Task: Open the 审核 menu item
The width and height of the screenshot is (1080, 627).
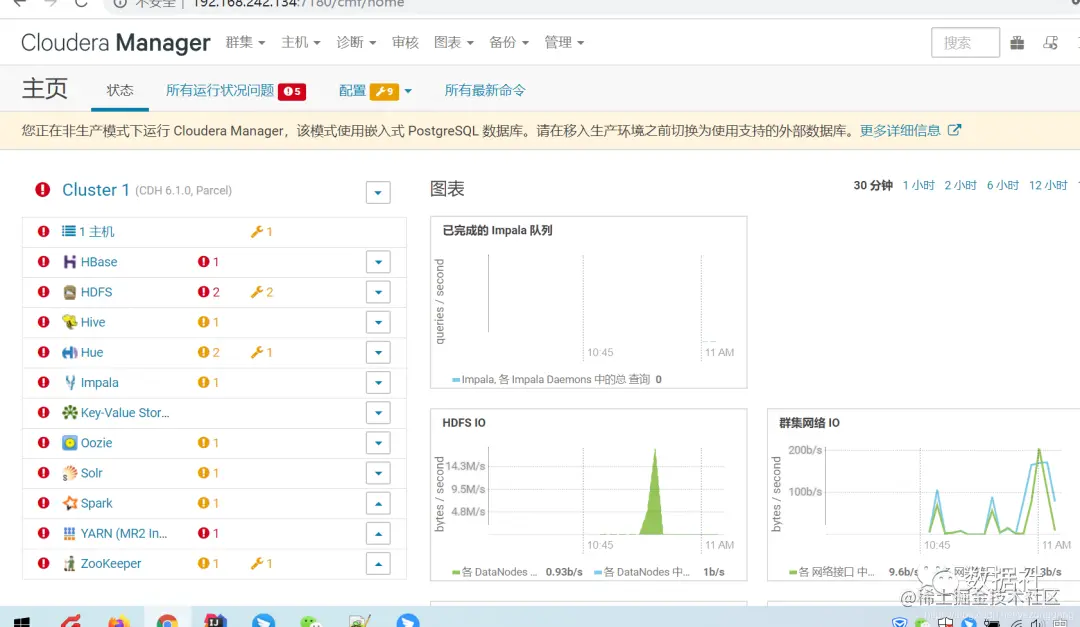Action: [405, 43]
